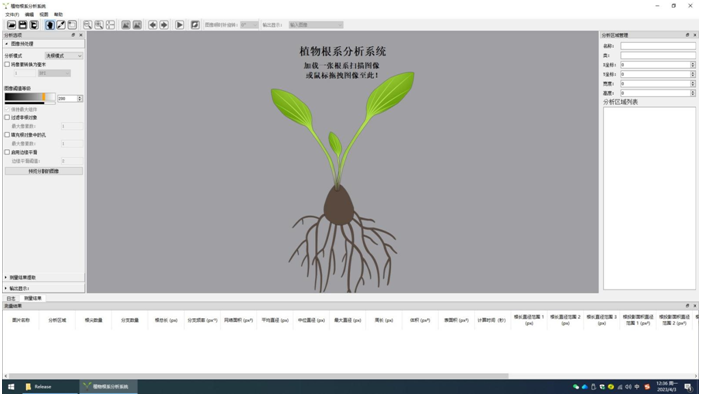Click the 图片名称 column header

click(x=21, y=320)
